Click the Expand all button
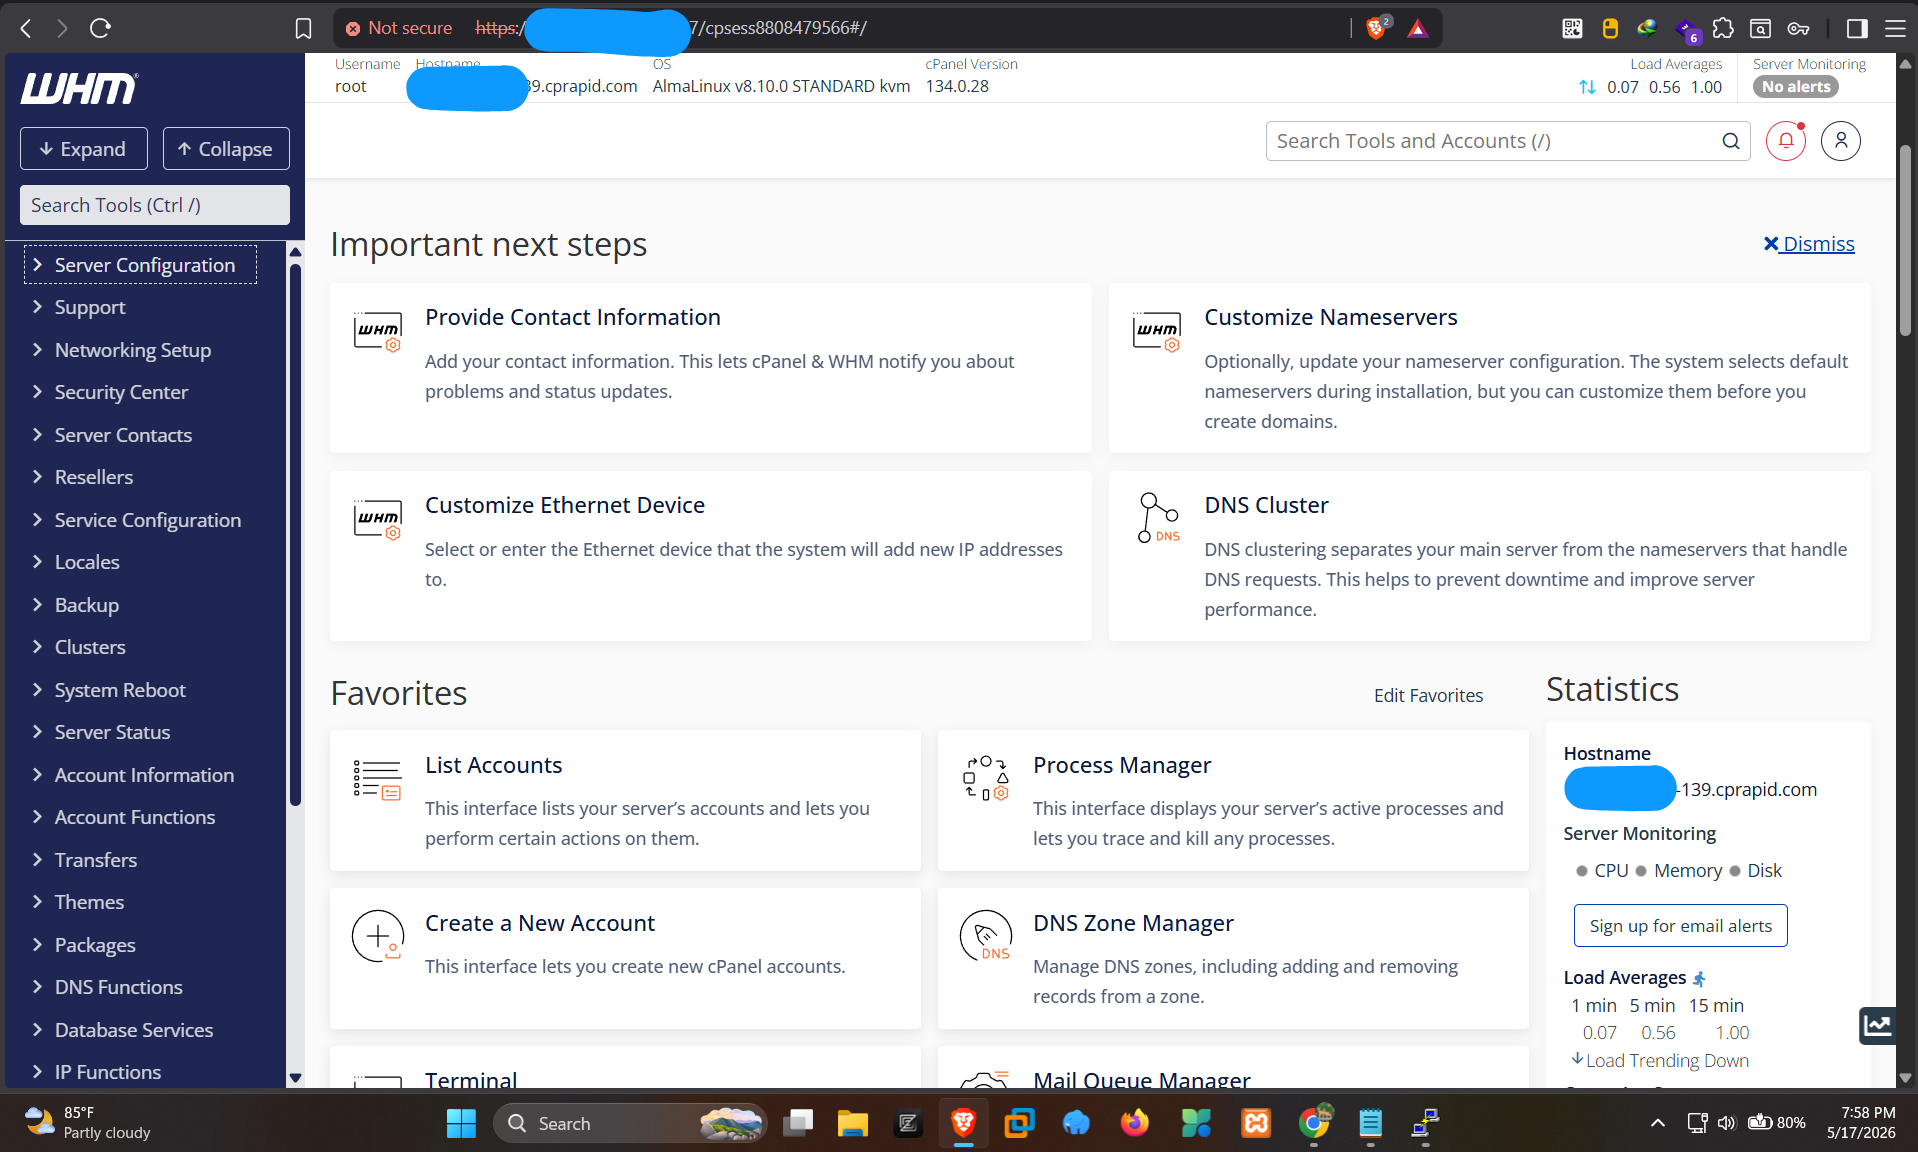This screenshot has width=1918, height=1152. click(x=83, y=149)
